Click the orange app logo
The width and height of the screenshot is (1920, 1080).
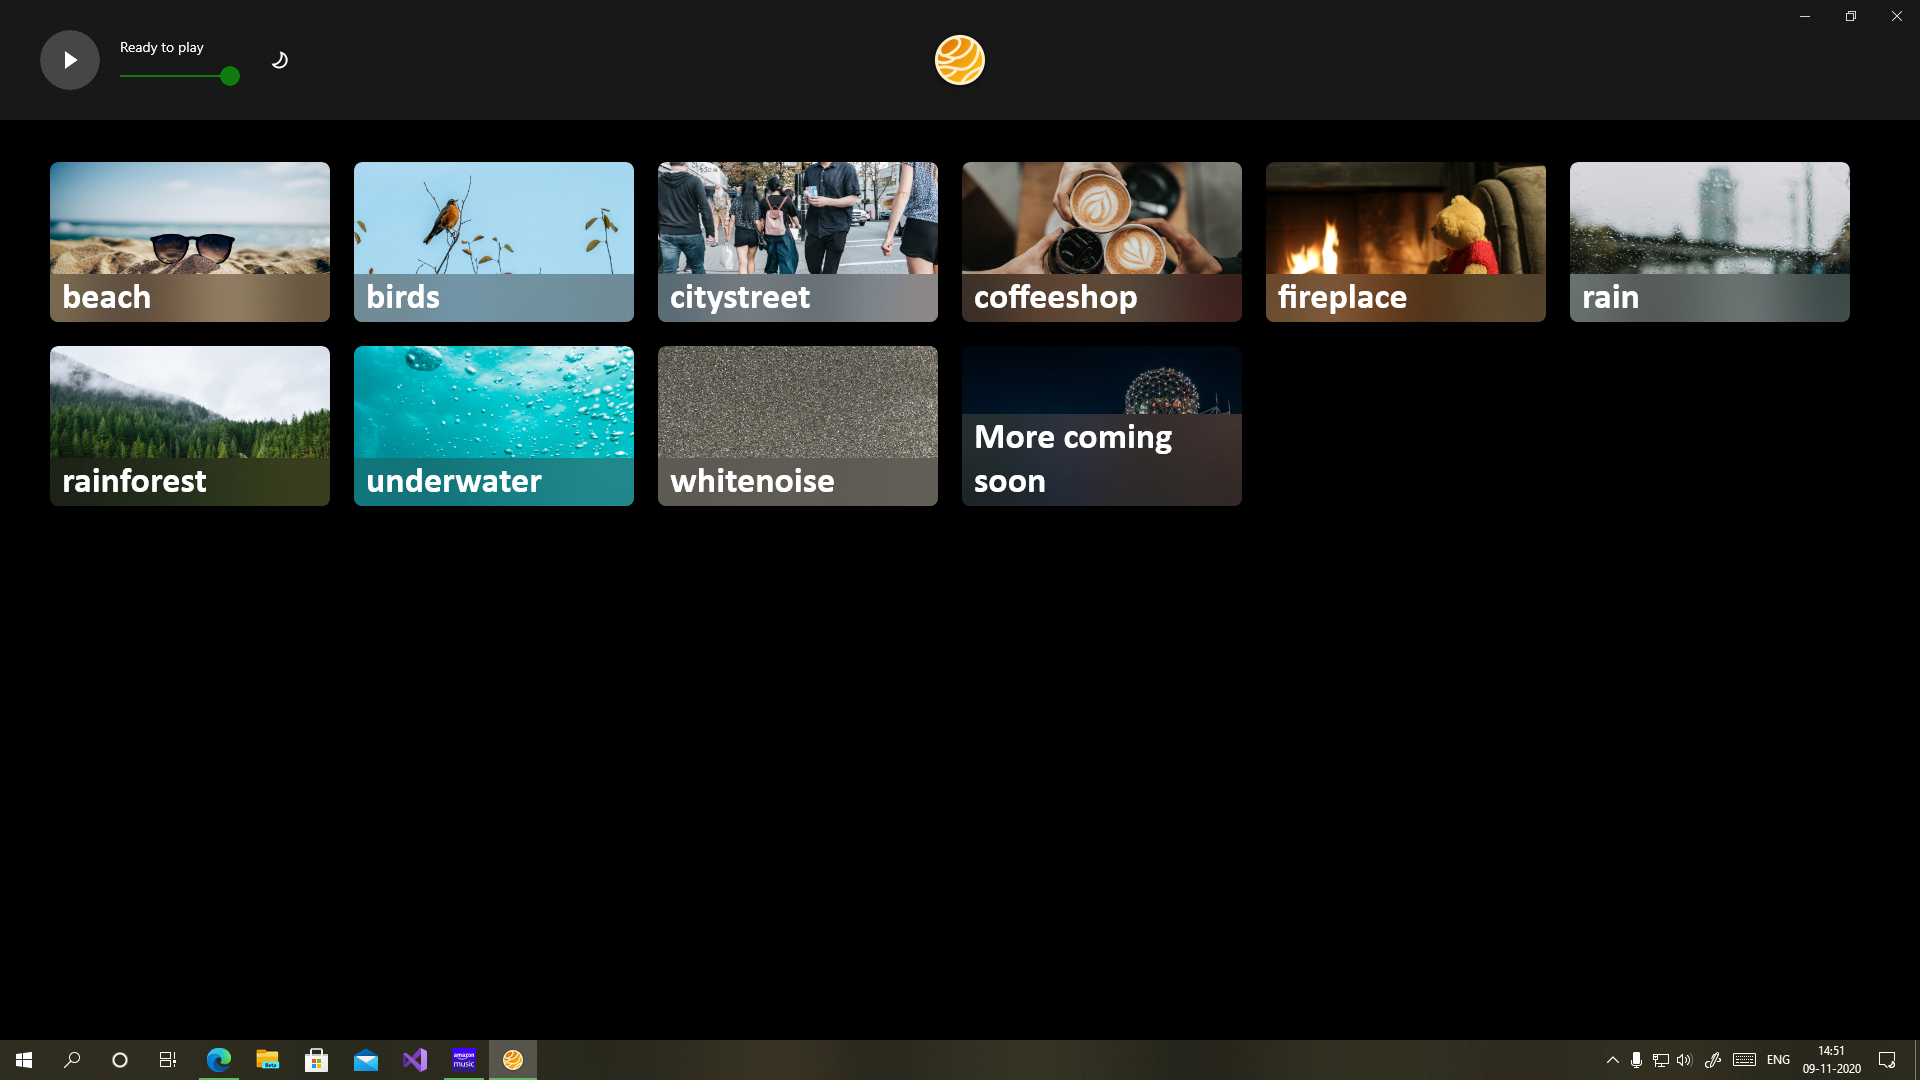[x=959, y=60]
